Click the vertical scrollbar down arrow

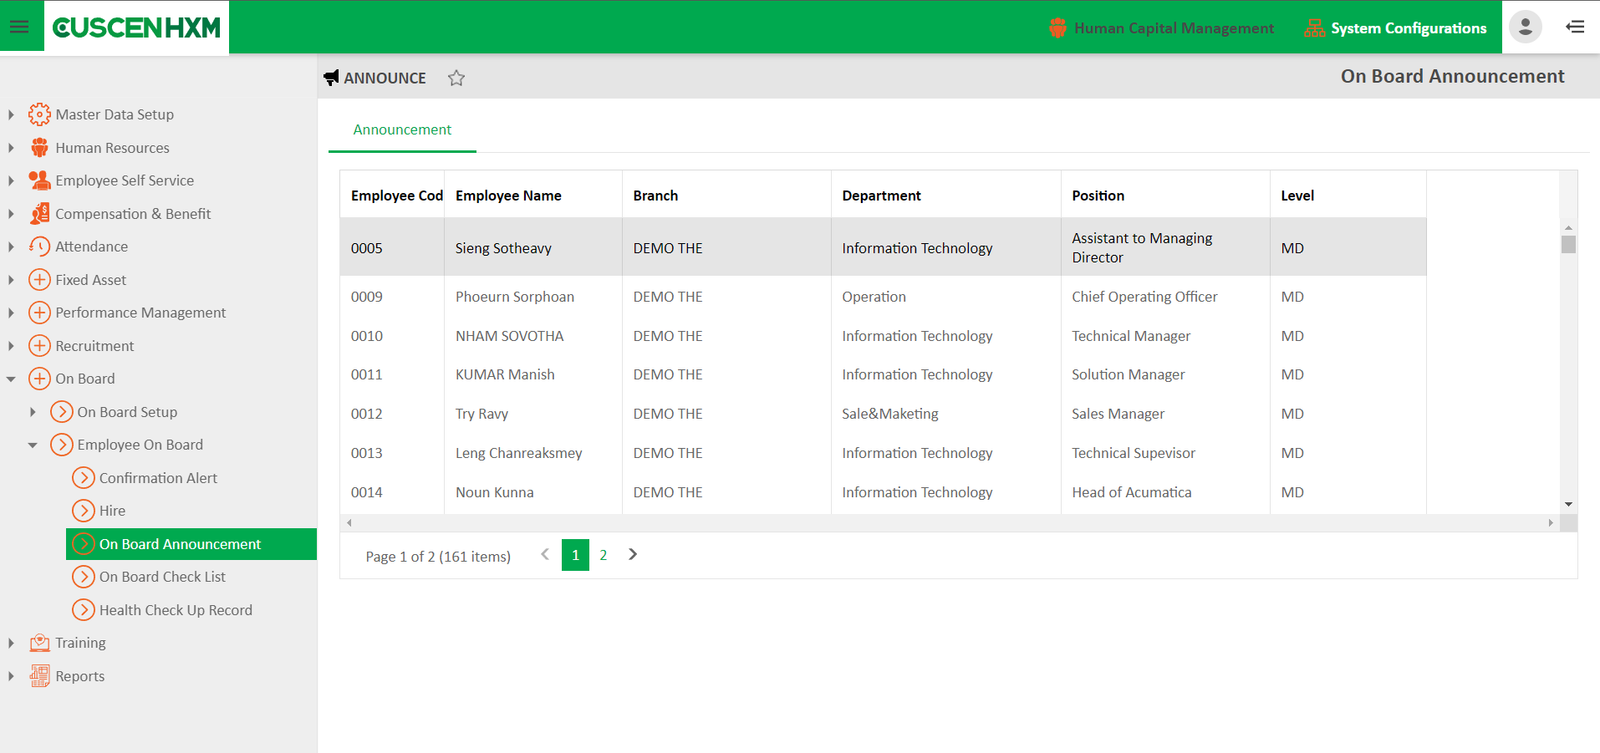click(1568, 505)
